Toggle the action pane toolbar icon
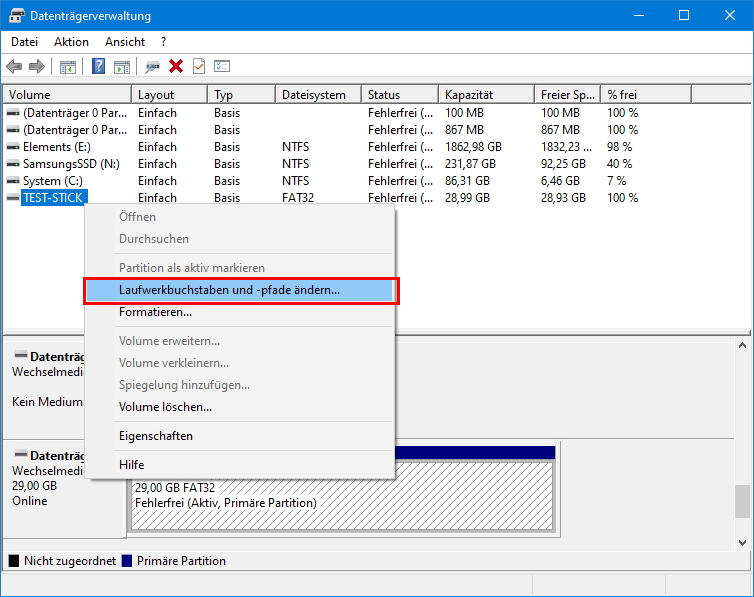This screenshot has width=754, height=597. [x=122, y=66]
